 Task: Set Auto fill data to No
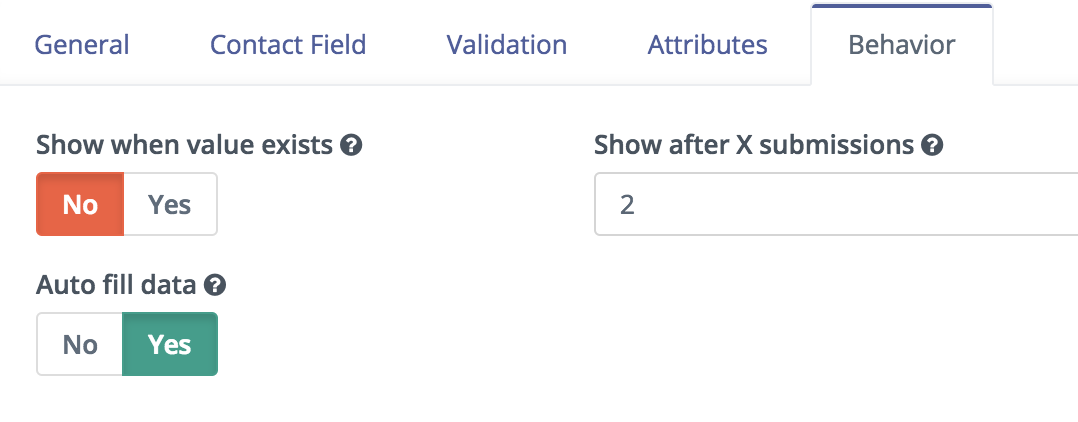click(80, 344)
